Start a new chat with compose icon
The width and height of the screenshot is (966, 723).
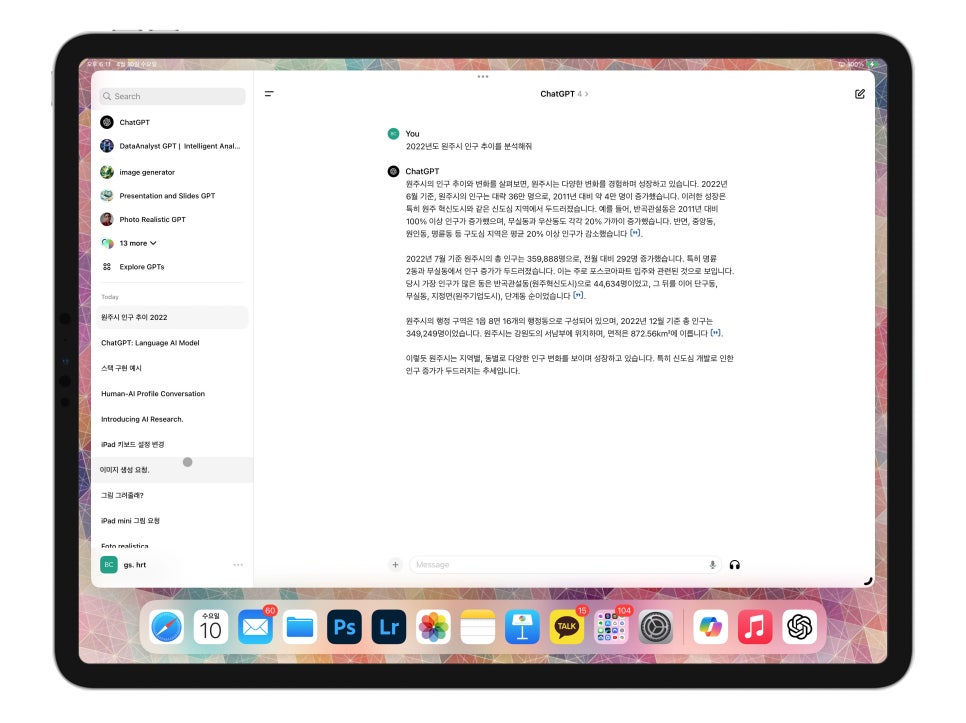[x=859, y=94]
